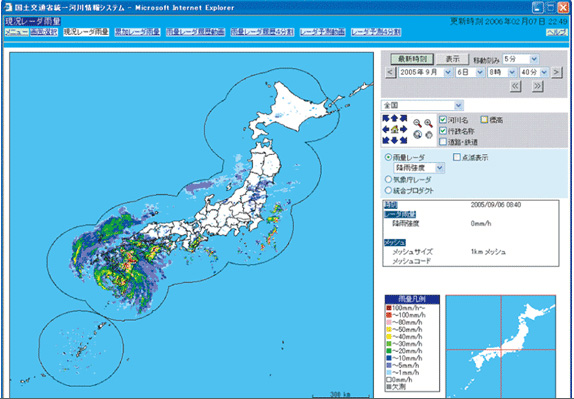Open the 8時 hour dropdown
574x399 pixels.
(502, 72)
